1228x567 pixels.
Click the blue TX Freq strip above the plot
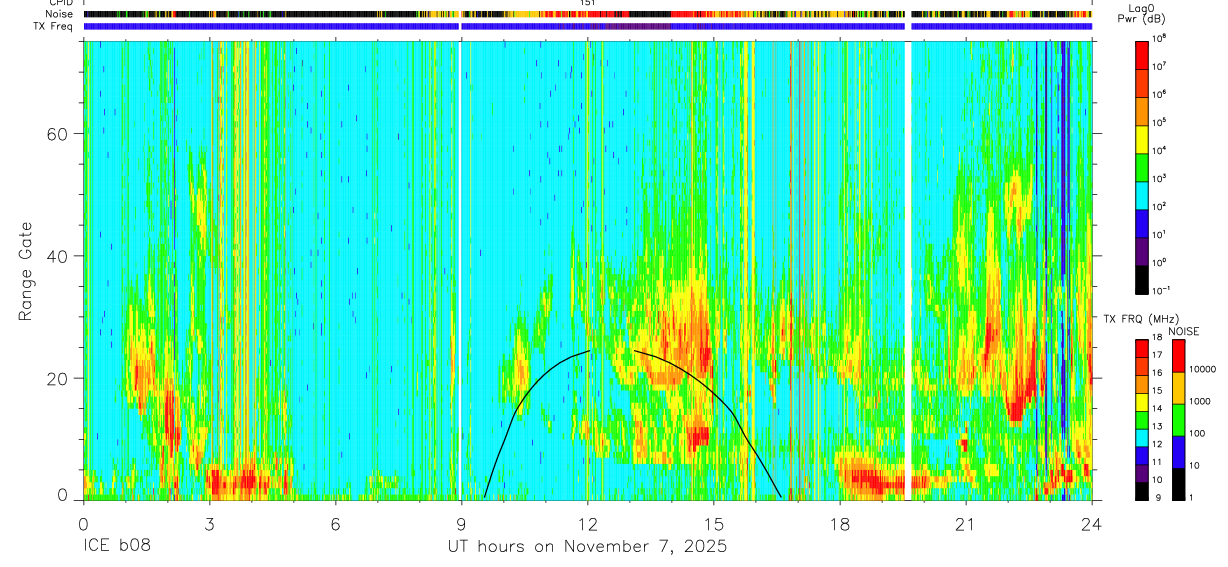[588, 26]
